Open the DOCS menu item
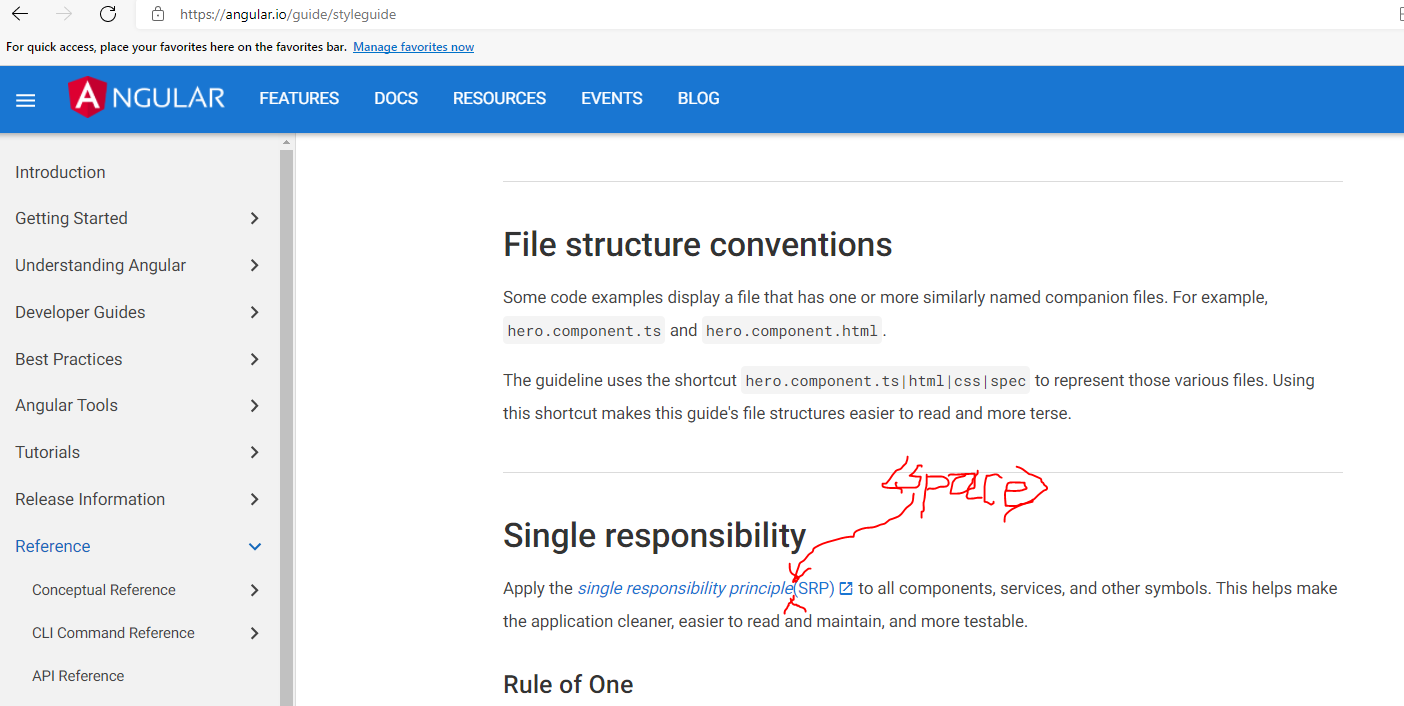1404x706 pixels. click(395, 98)
